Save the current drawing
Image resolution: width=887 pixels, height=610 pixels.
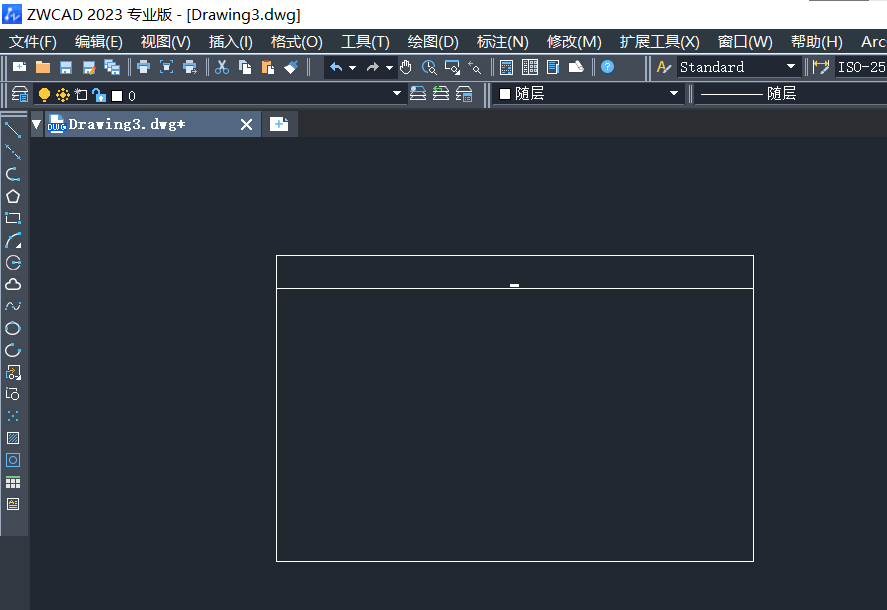tap(66, 67)
